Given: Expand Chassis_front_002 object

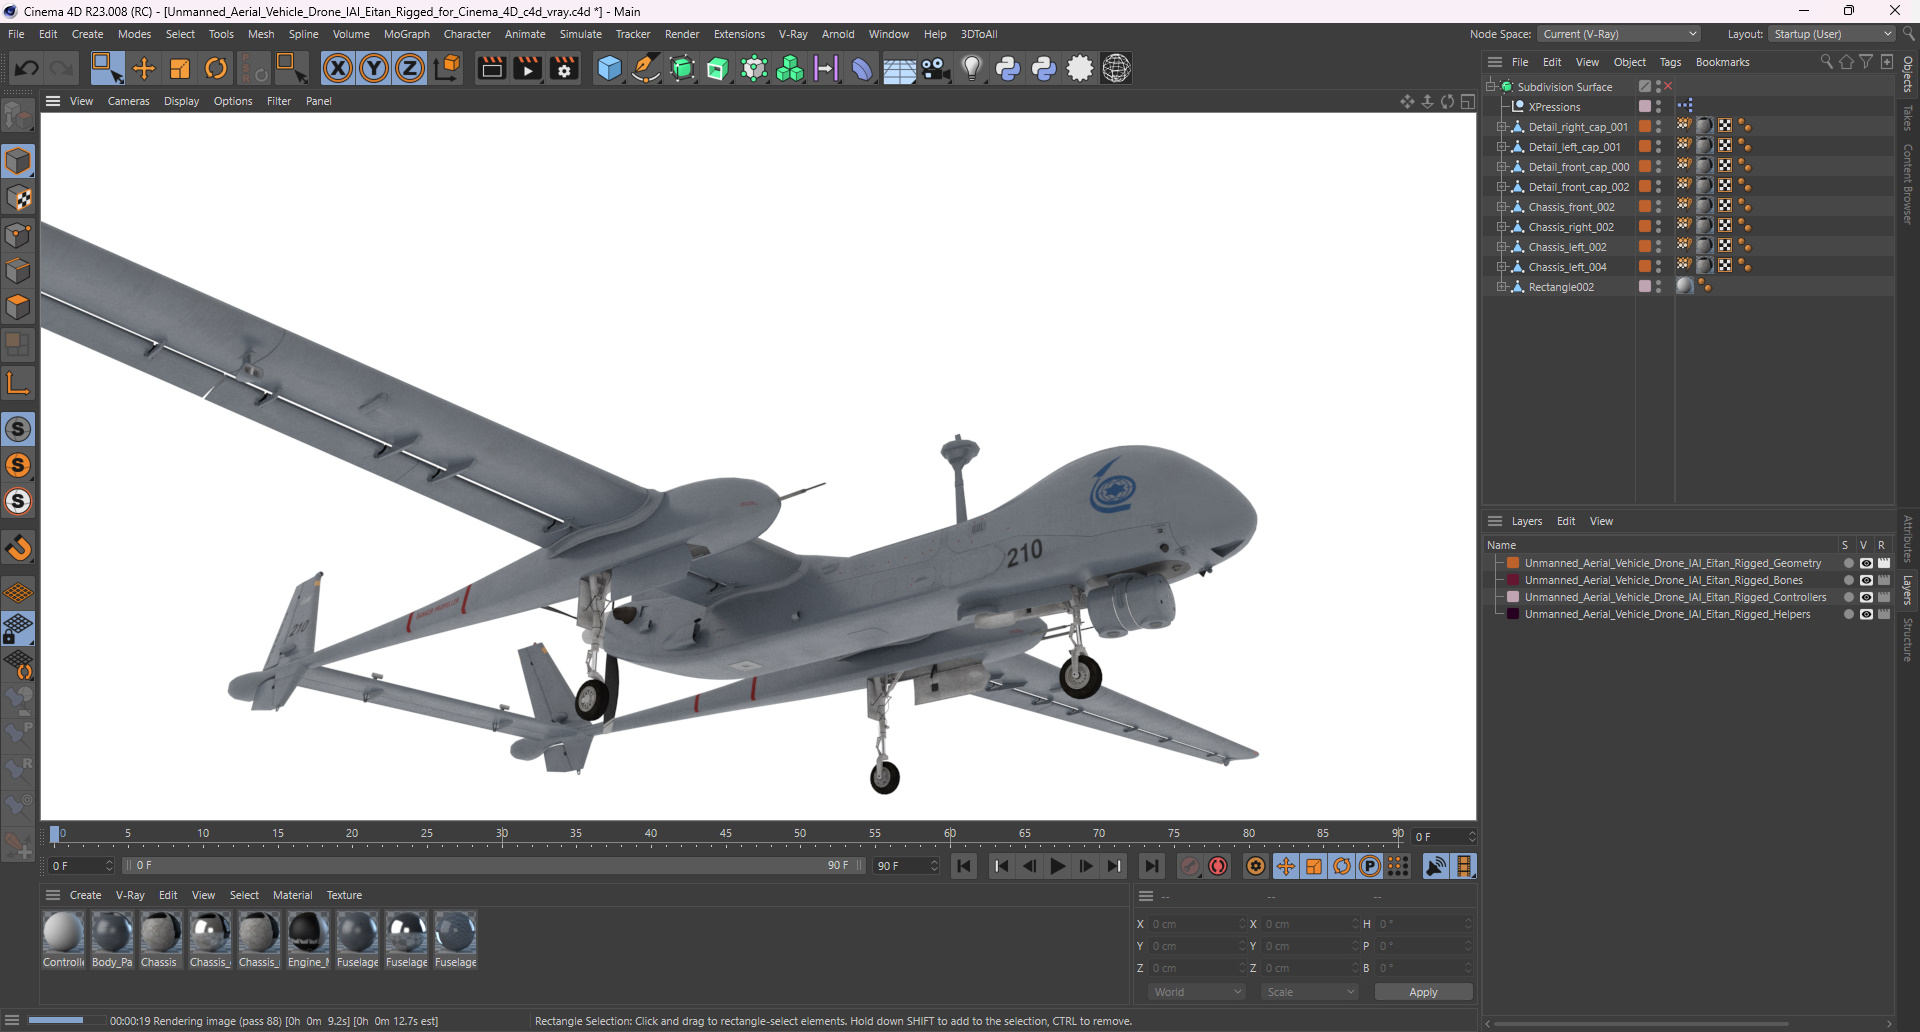Looking at the screenshot, I should click(x=1501, y=207).
